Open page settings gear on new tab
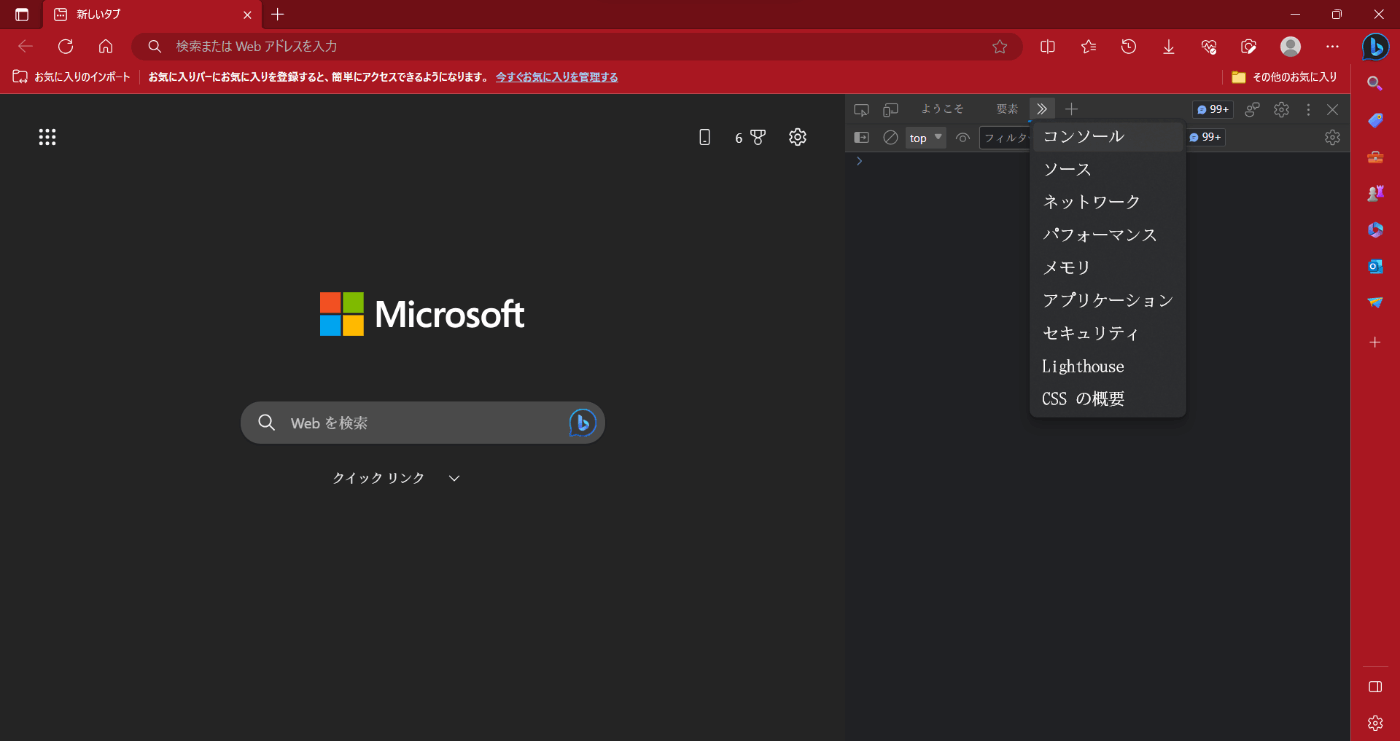This screenshot has height=741, width=1400. (797, 137)
